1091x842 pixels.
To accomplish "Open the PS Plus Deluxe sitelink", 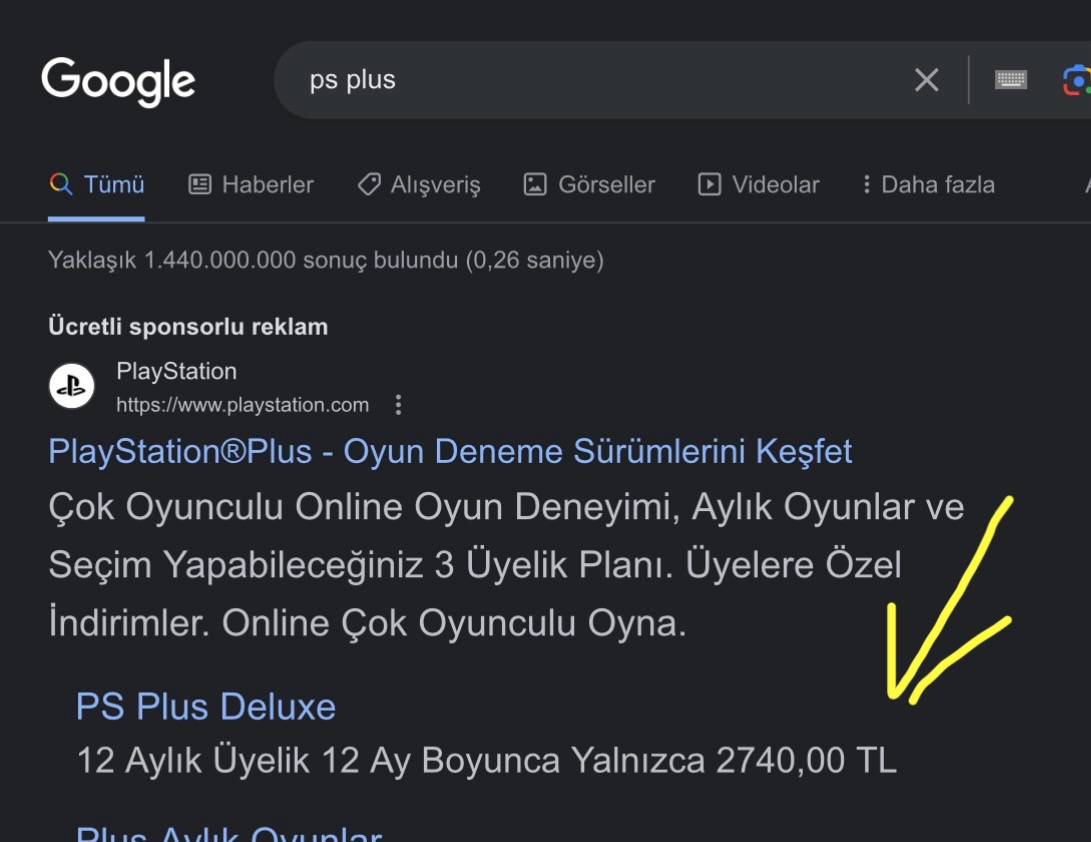I will click(206, 707).
